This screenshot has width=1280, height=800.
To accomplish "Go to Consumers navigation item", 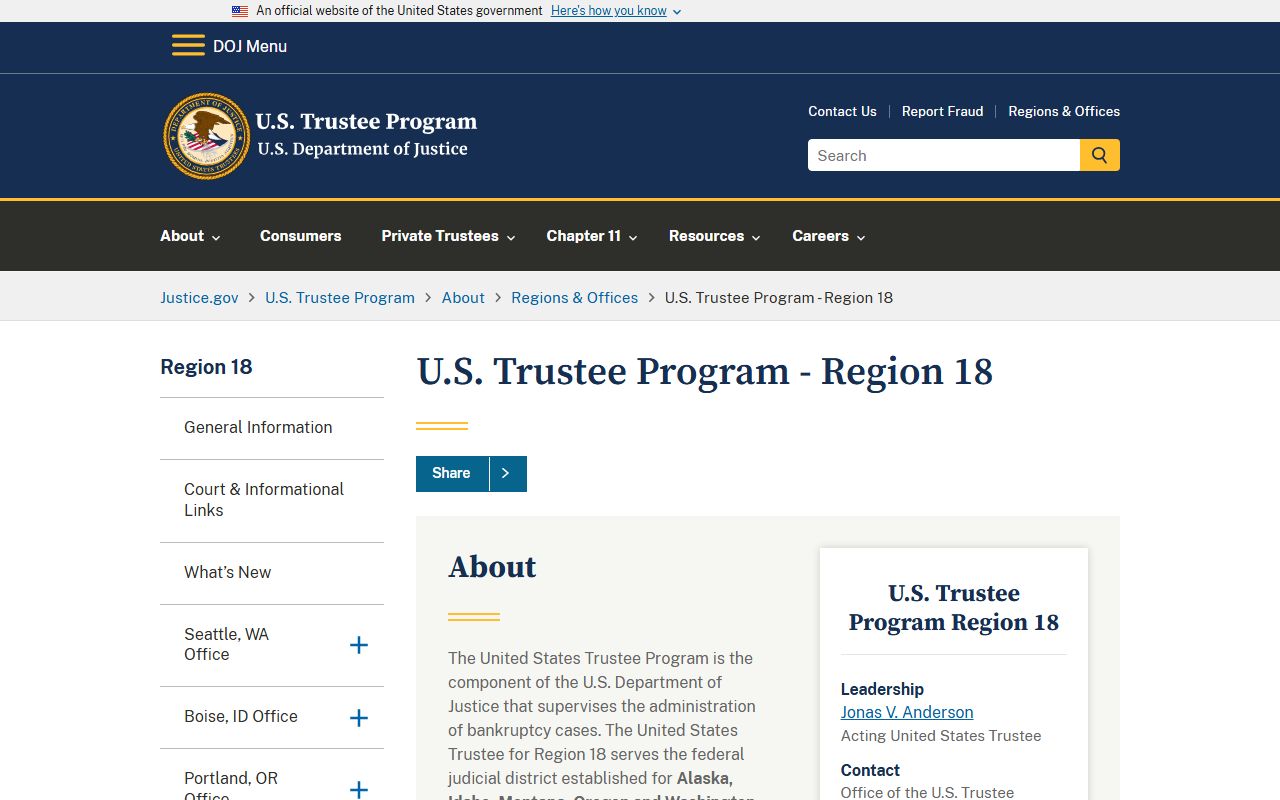I will click(300, 236).
